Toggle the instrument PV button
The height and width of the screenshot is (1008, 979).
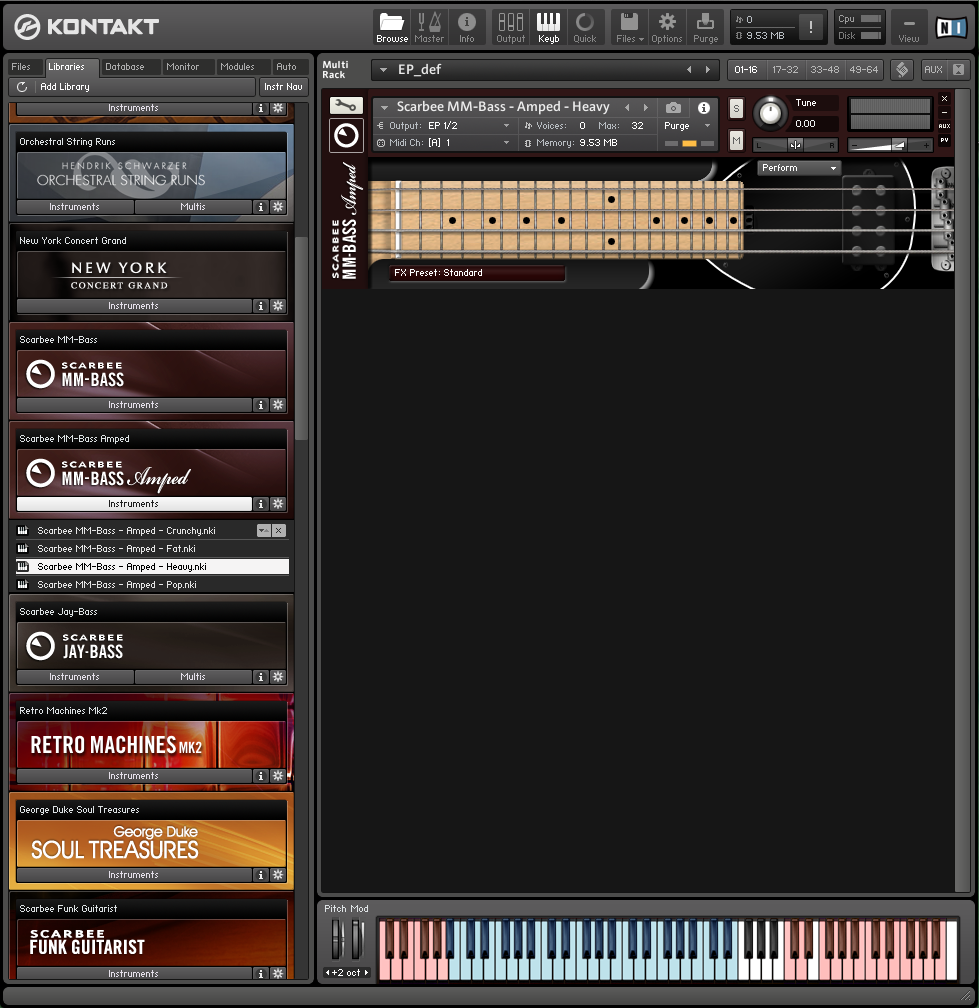click(944, 140)
